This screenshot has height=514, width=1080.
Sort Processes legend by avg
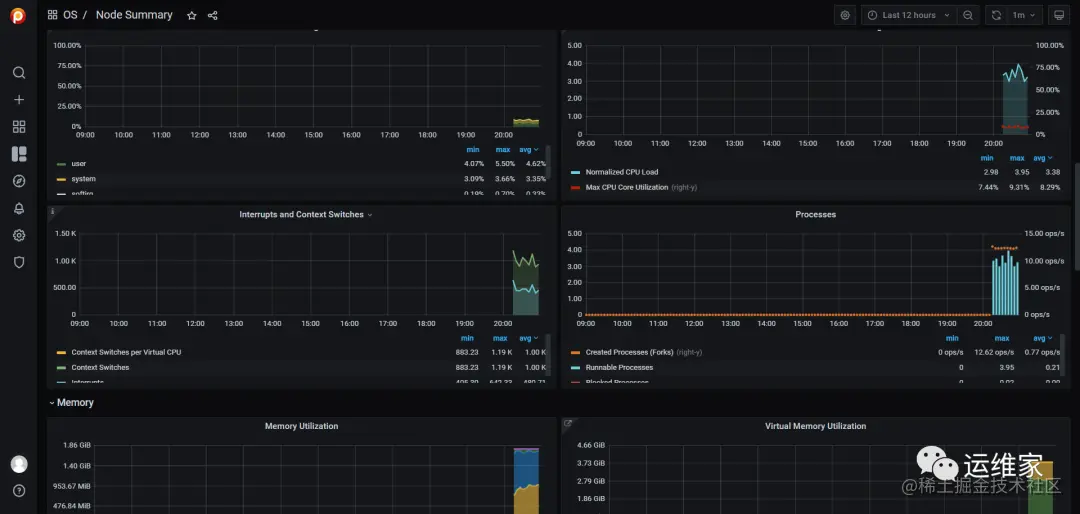(x=1042, y=338)
